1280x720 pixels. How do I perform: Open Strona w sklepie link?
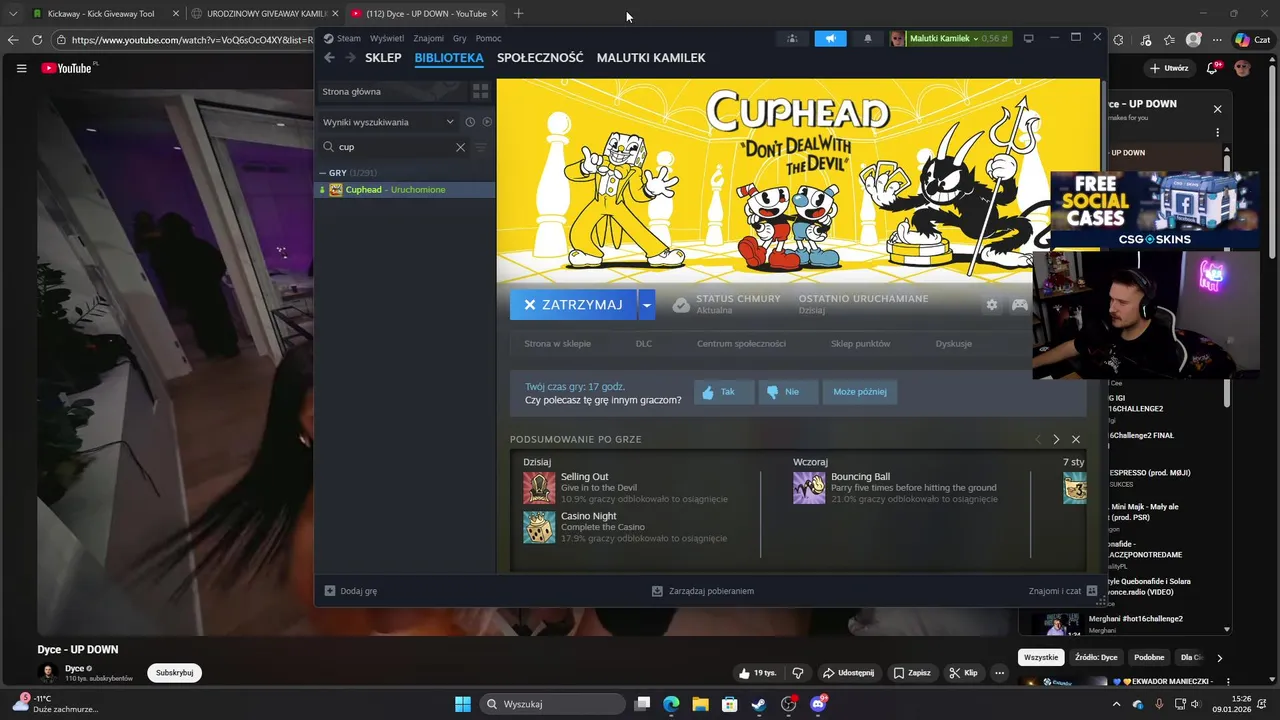pyautogui.click(x=557, y=344)
